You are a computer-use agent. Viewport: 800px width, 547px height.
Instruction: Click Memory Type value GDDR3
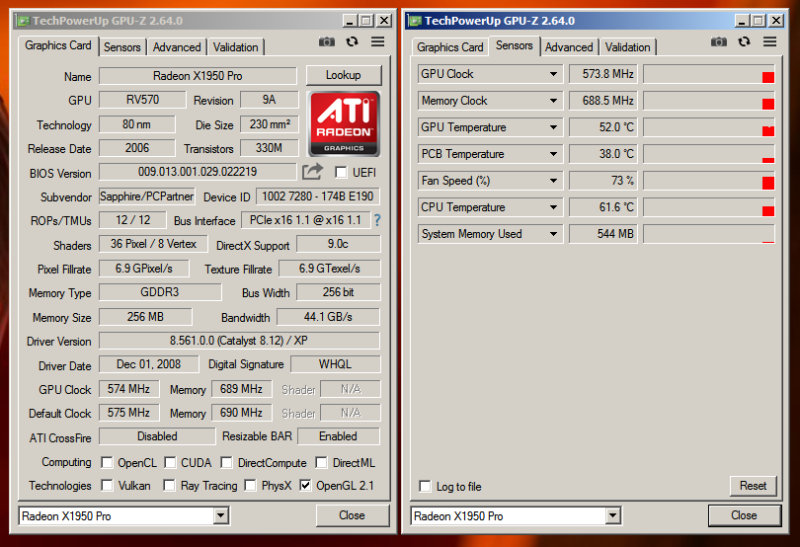click(x=160, y=292)
